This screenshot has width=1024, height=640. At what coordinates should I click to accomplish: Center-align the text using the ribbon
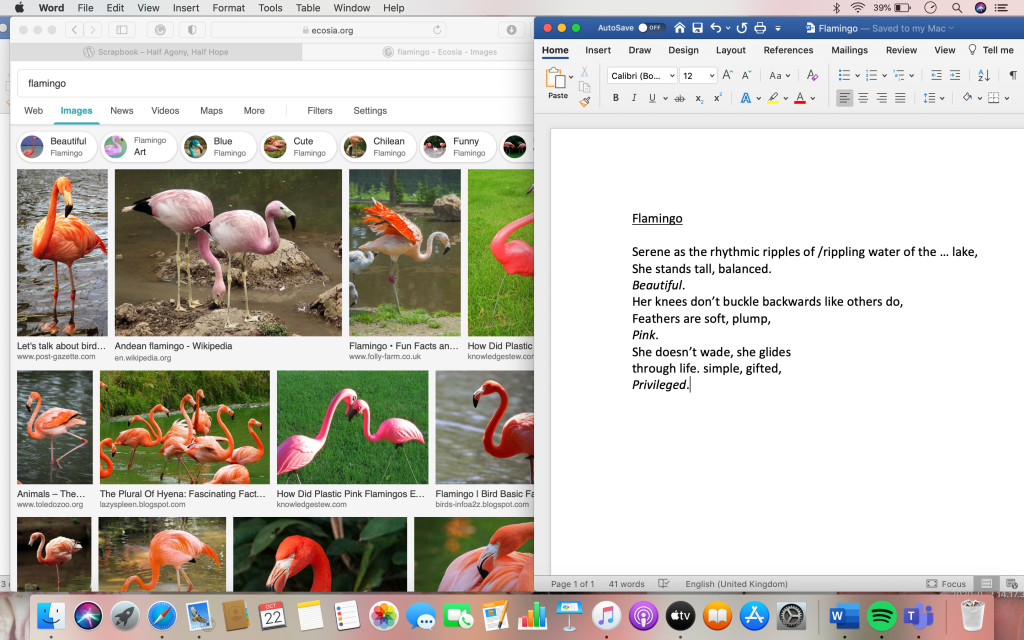(x=864, y=98)
